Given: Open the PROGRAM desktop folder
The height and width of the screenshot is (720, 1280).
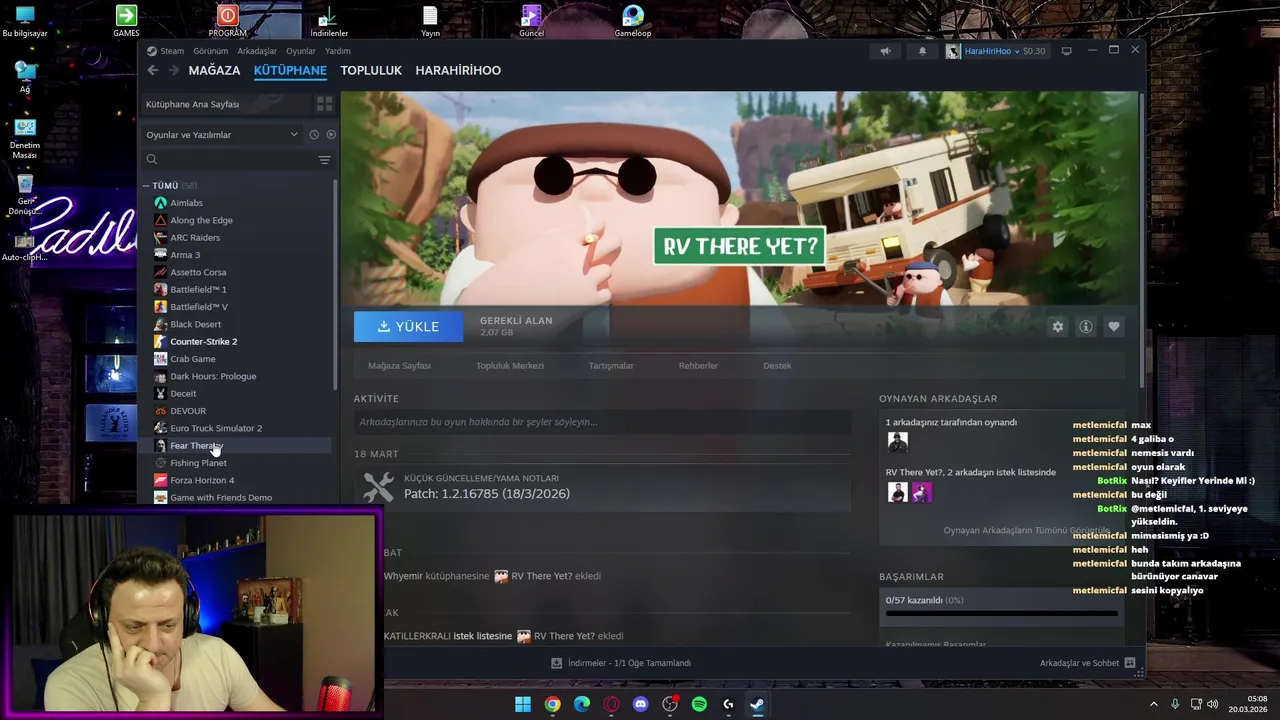Looking at the screenshot, I should tap(227, 21).
